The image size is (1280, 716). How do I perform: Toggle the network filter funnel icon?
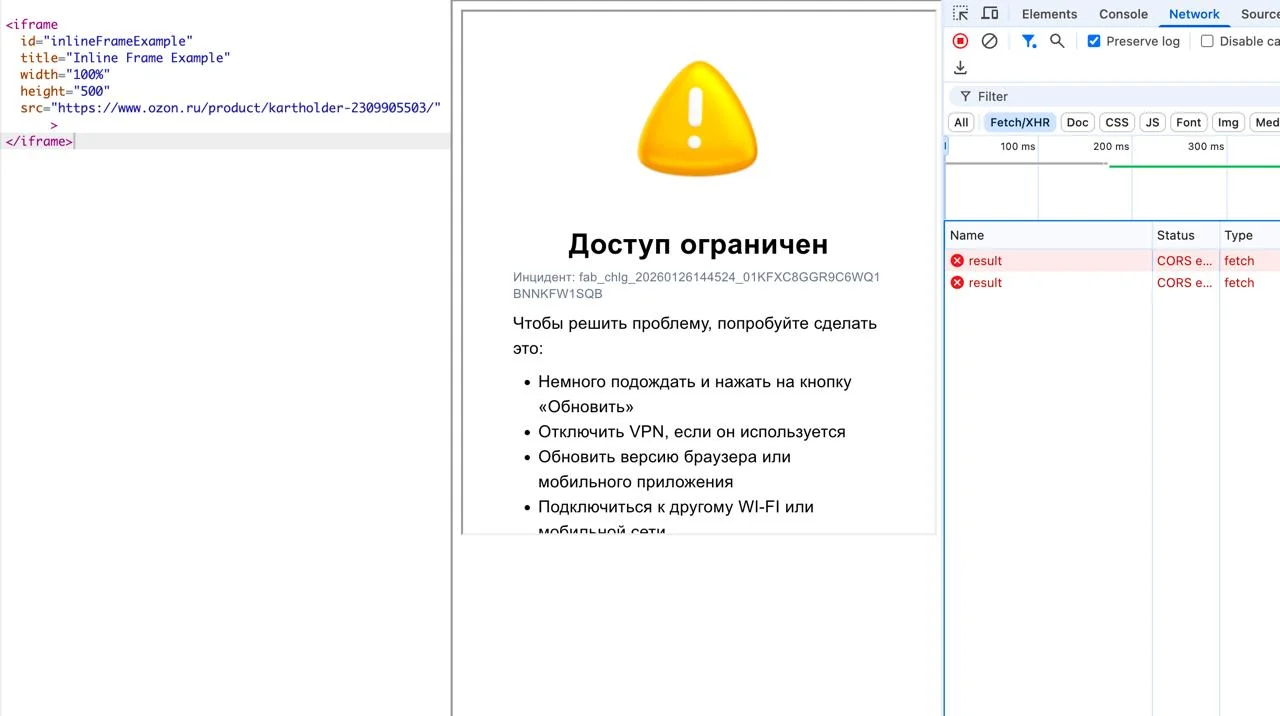tap(1028, 41)
